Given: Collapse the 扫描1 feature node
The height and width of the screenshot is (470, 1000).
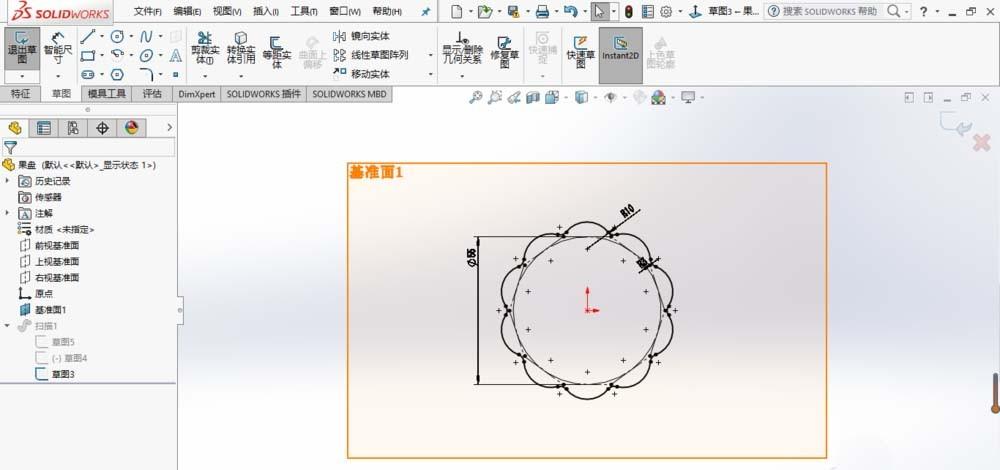Looking at the screenshot, I should tap(8, 325).
